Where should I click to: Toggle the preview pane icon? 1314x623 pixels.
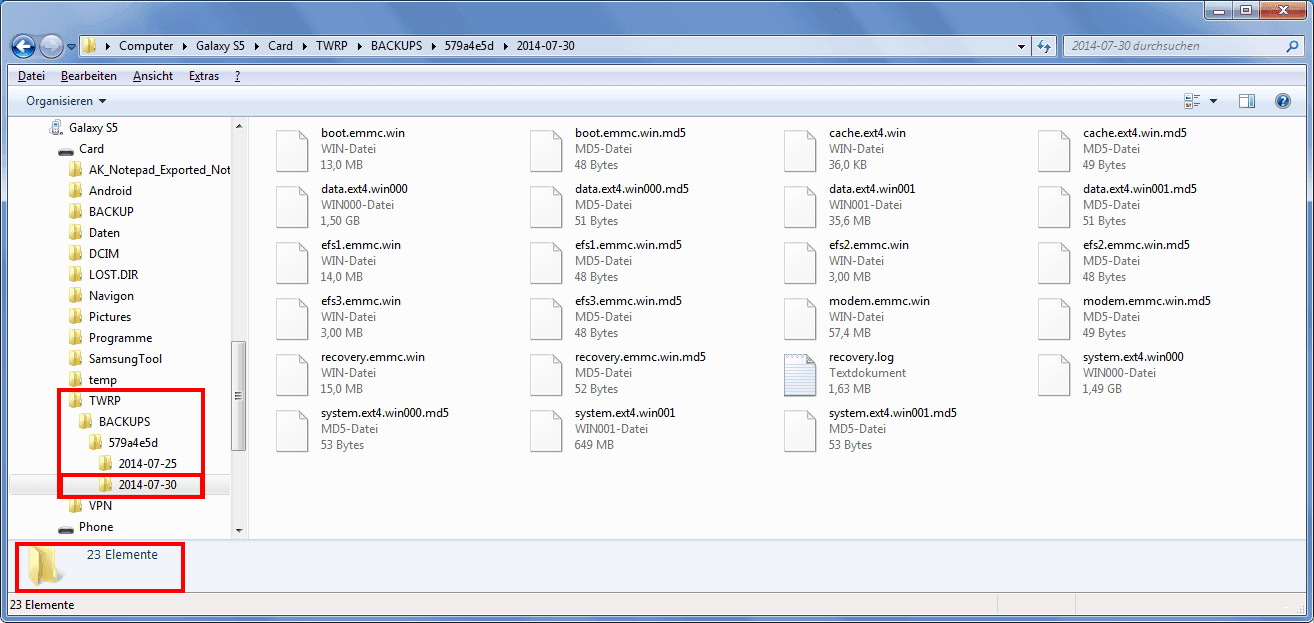pos(1247,101)
